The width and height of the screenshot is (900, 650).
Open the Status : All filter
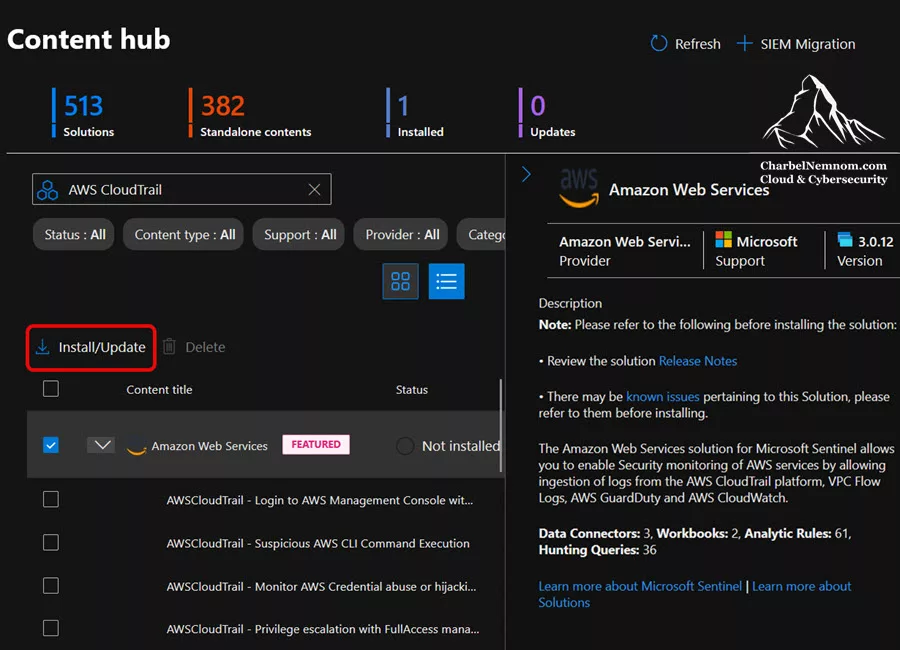click(x=74, y=234)
